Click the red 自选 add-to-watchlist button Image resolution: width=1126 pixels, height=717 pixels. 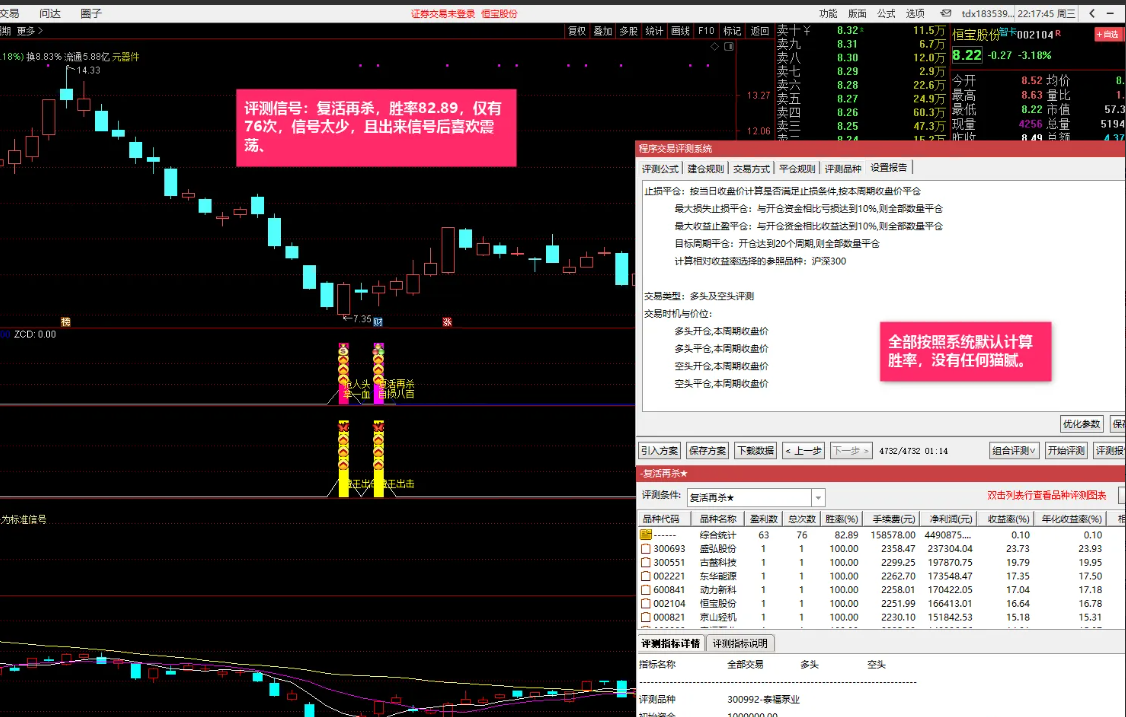coord(1108,34)
